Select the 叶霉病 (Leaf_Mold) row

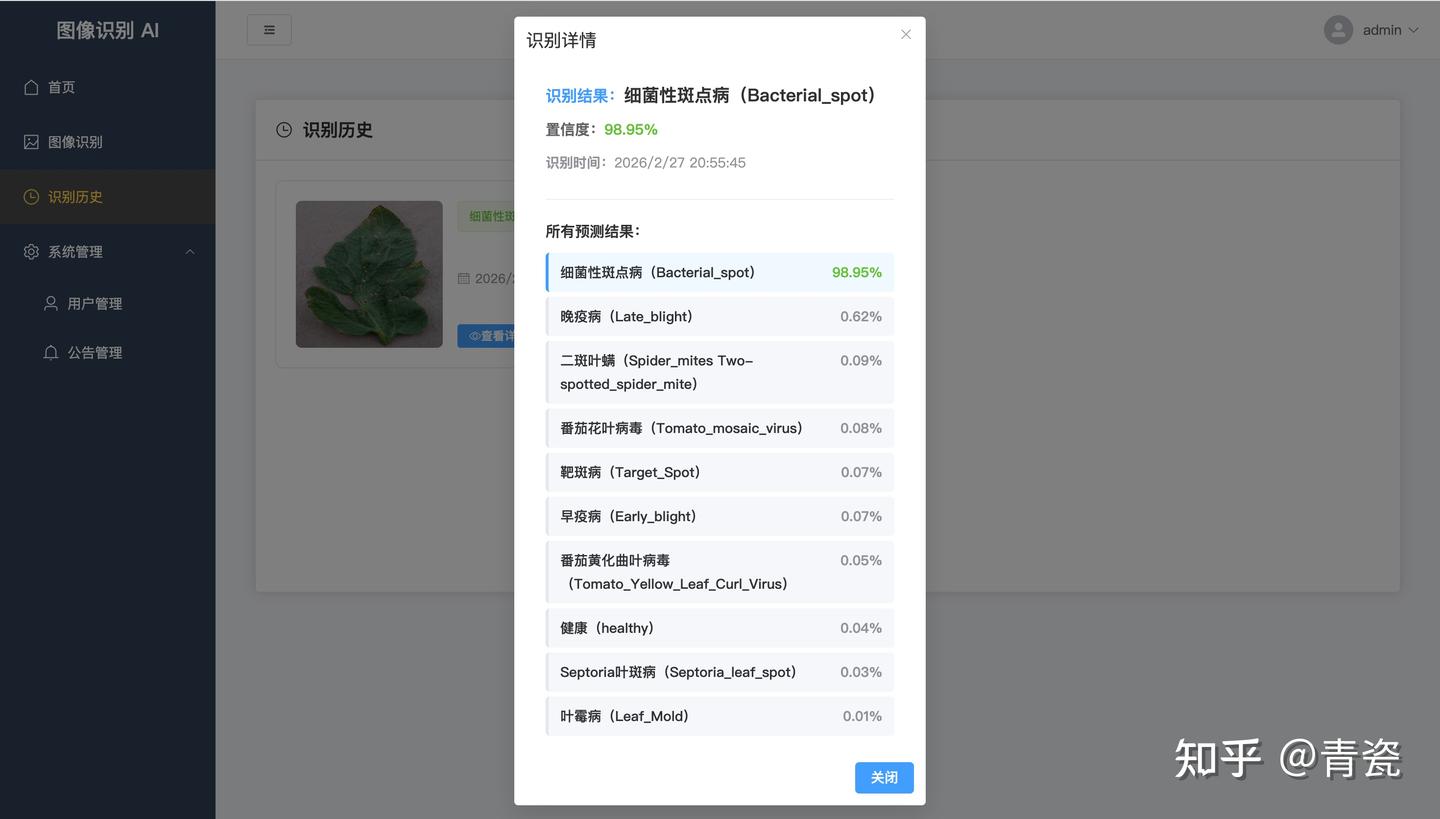tap(720, 716)
